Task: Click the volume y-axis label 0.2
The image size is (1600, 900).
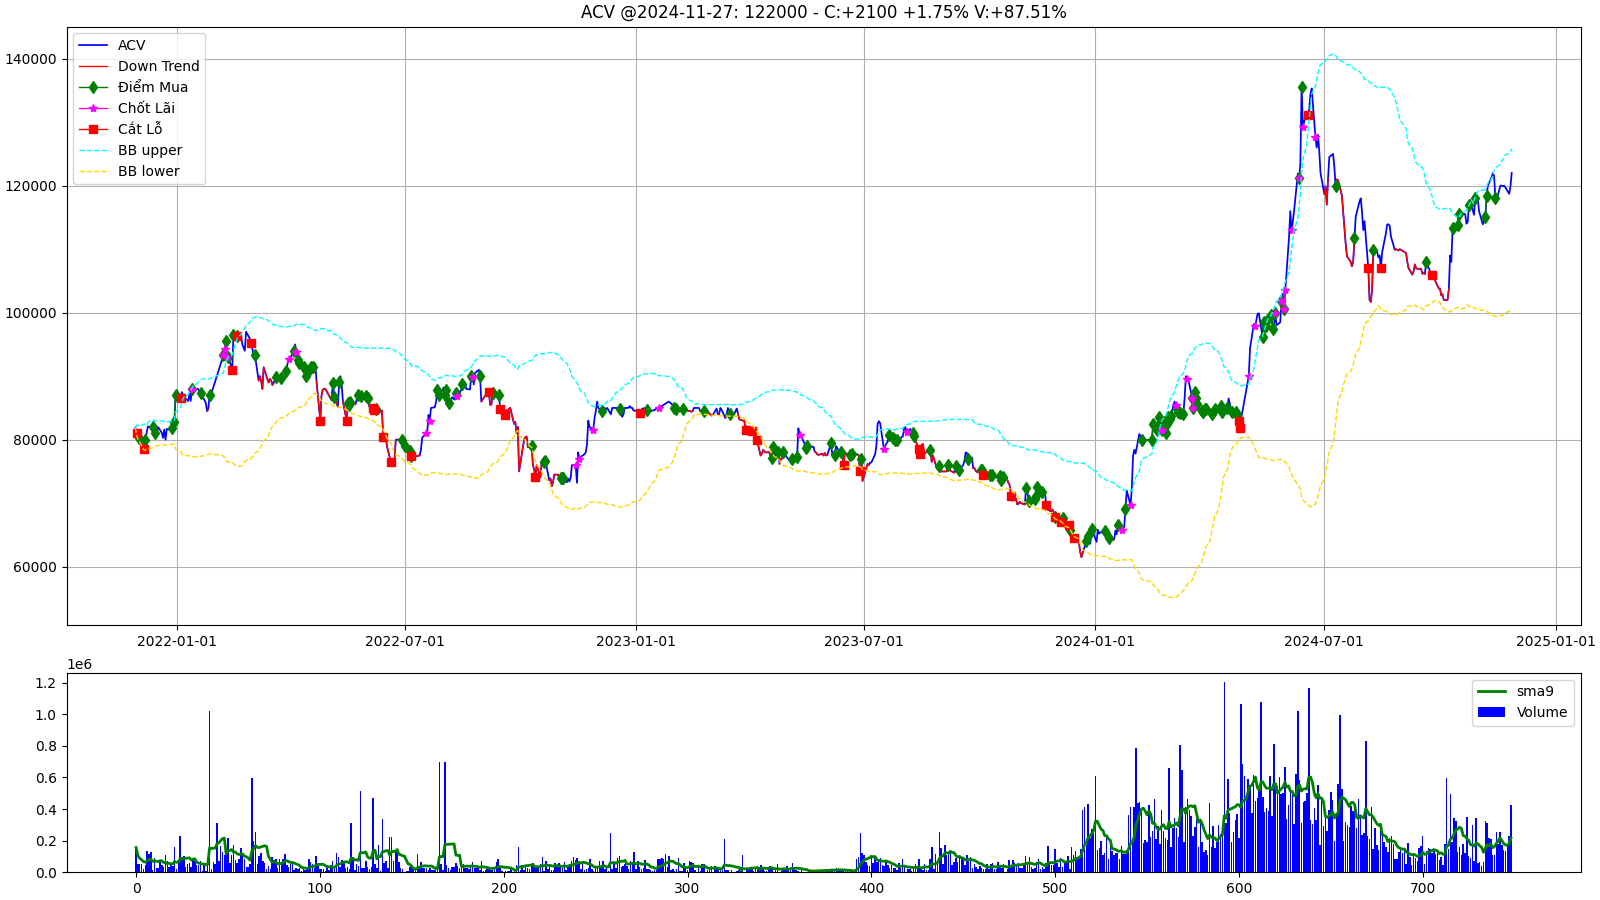Action: point(46,841)
